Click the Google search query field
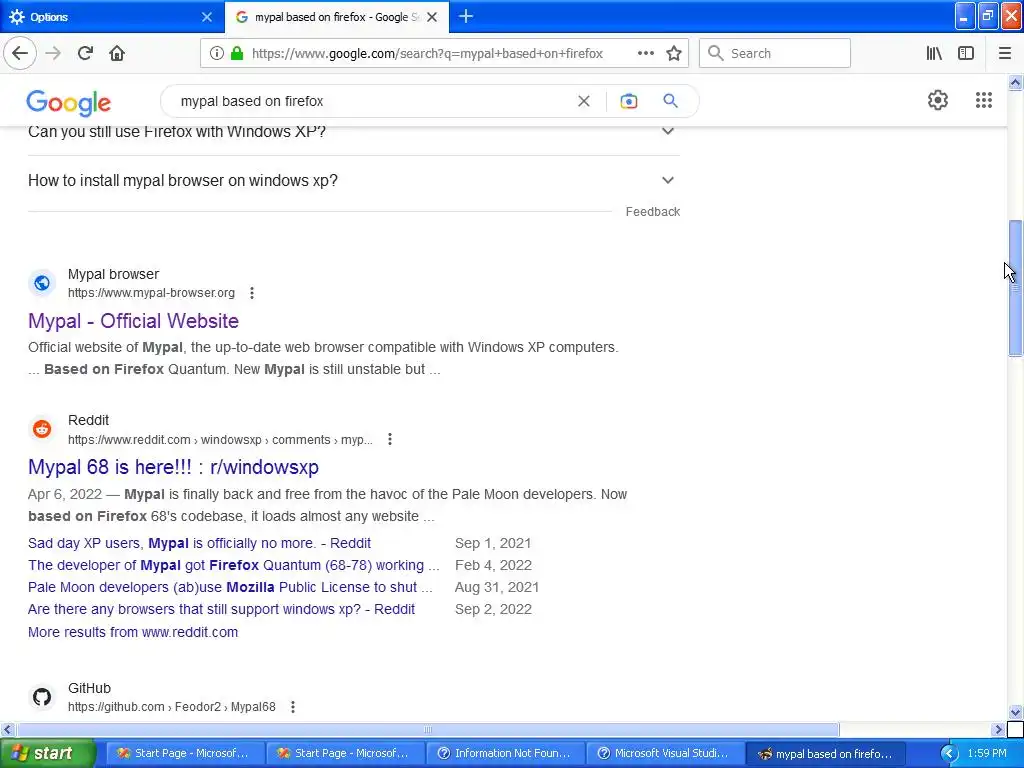This screenshot has height=768, width=1024. 372,101
